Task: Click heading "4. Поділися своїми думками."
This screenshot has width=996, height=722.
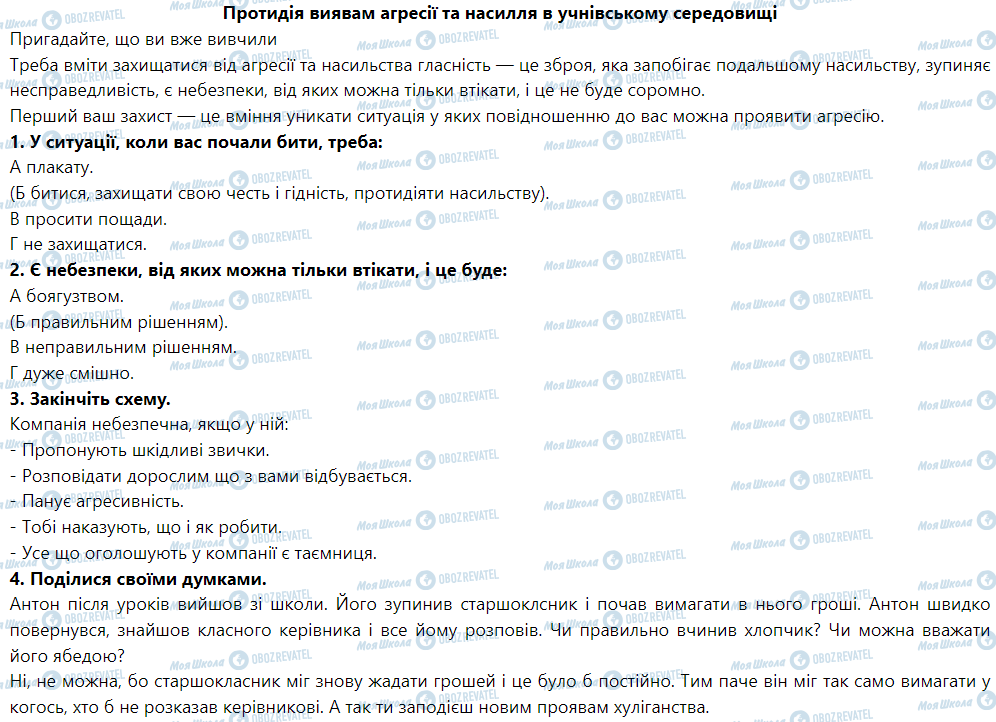Action: tap(137, 579)
